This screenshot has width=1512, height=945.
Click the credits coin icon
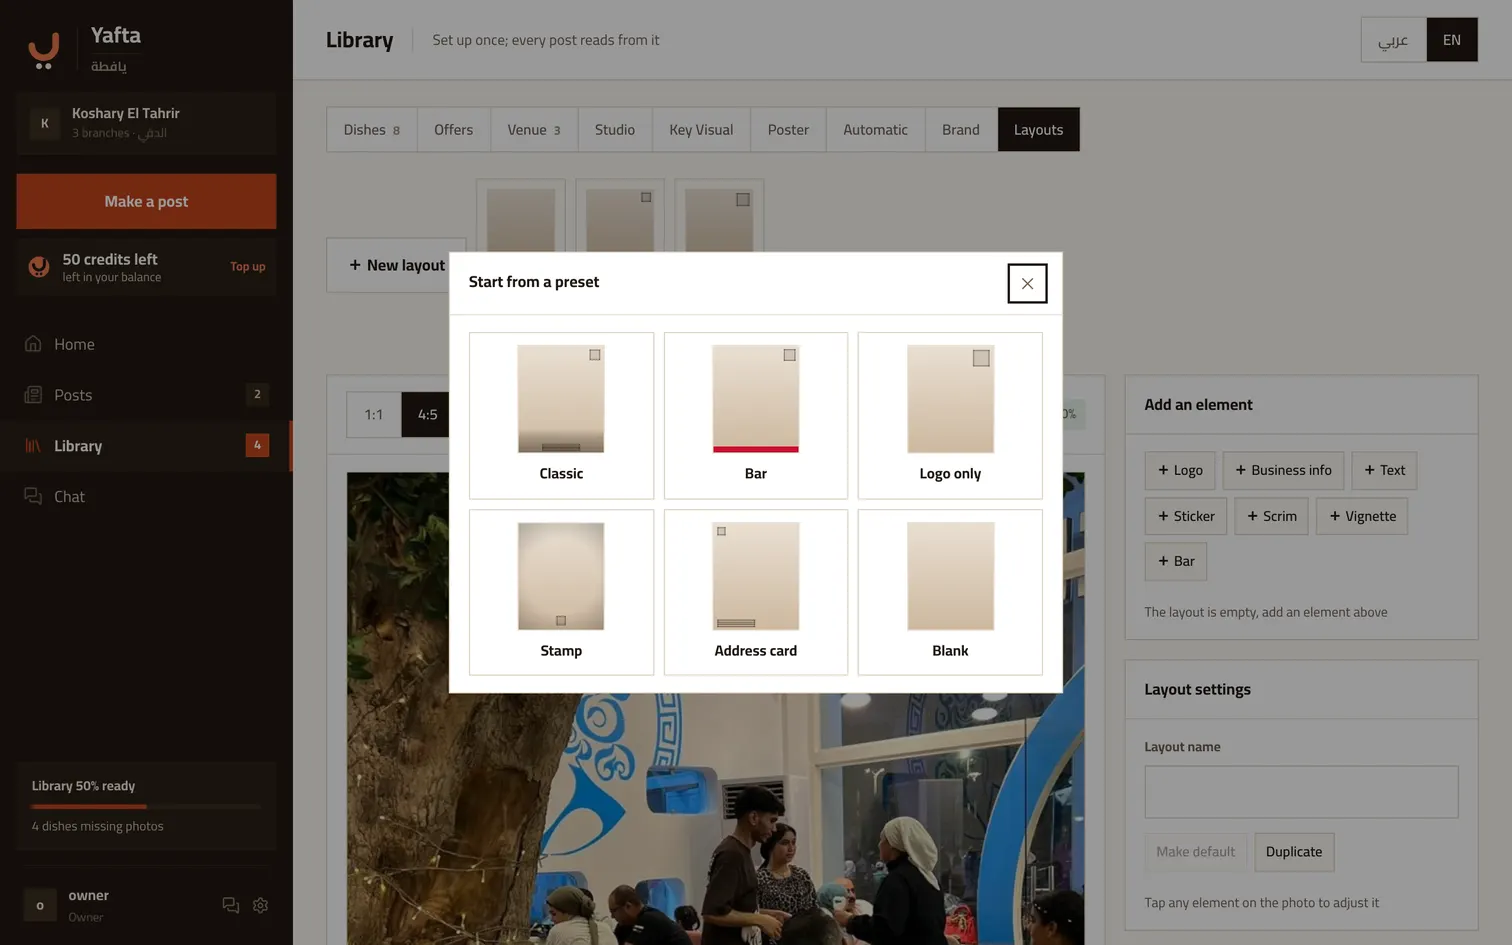pos(39,267)
